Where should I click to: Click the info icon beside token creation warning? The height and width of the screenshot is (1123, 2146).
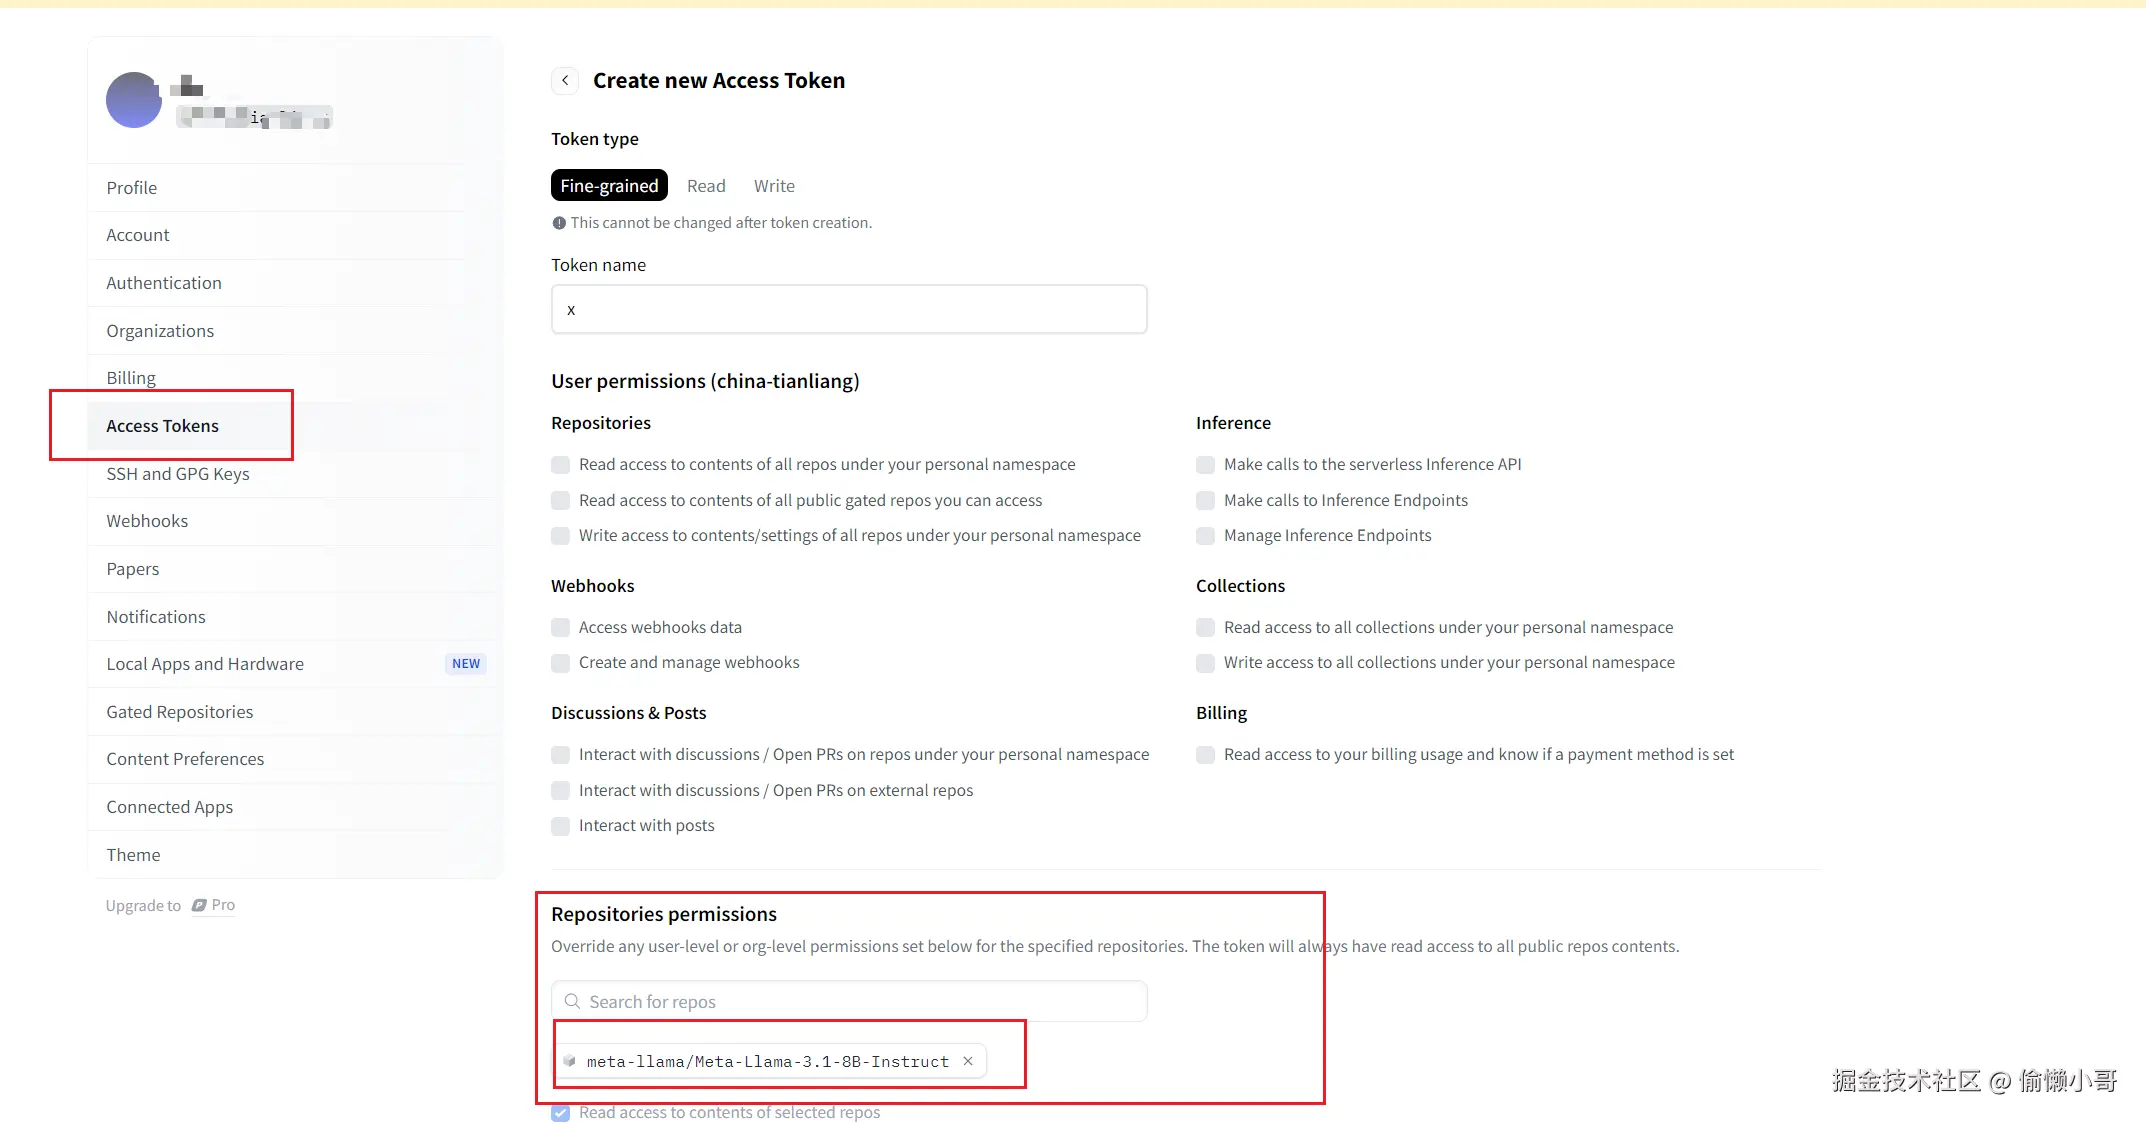[559, 223]
